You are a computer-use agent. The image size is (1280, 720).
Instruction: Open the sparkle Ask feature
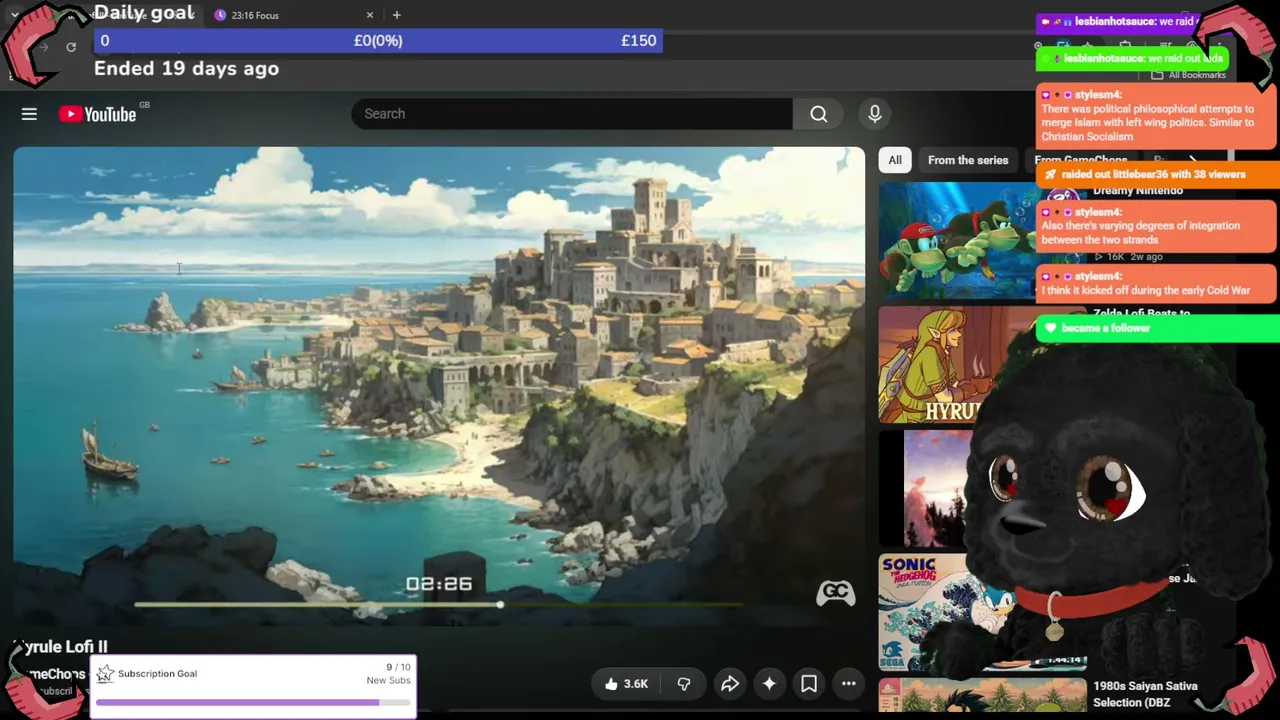(769, 684)
